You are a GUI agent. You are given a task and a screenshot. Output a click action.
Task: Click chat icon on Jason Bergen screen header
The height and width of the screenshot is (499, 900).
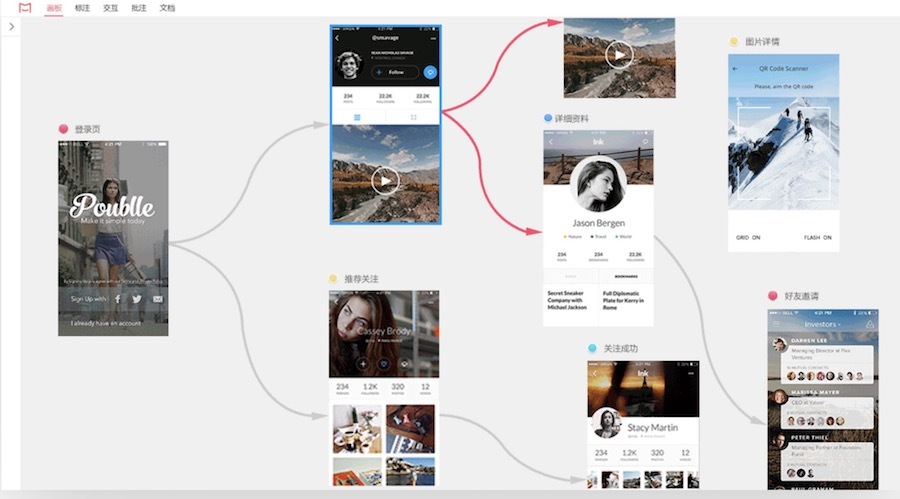pyautogui.click(x=645, y=141)
